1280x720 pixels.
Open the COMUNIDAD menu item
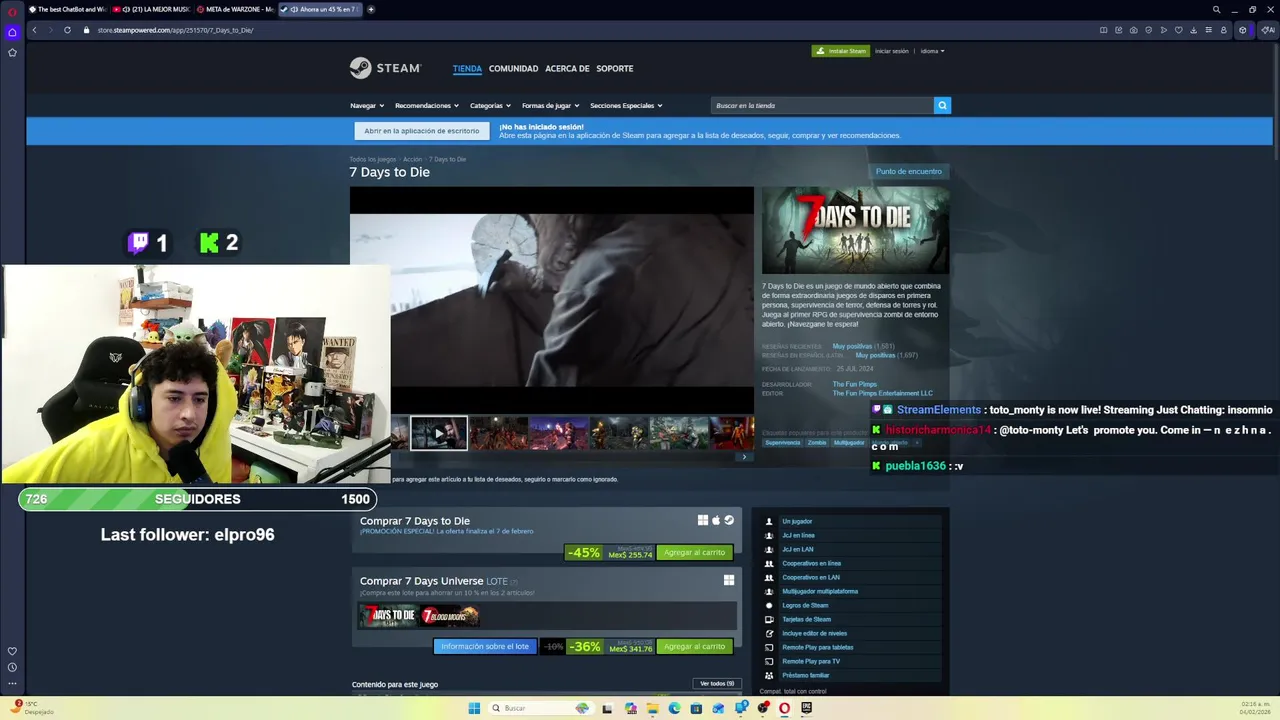pyautogui.click(x=513, y=69)
